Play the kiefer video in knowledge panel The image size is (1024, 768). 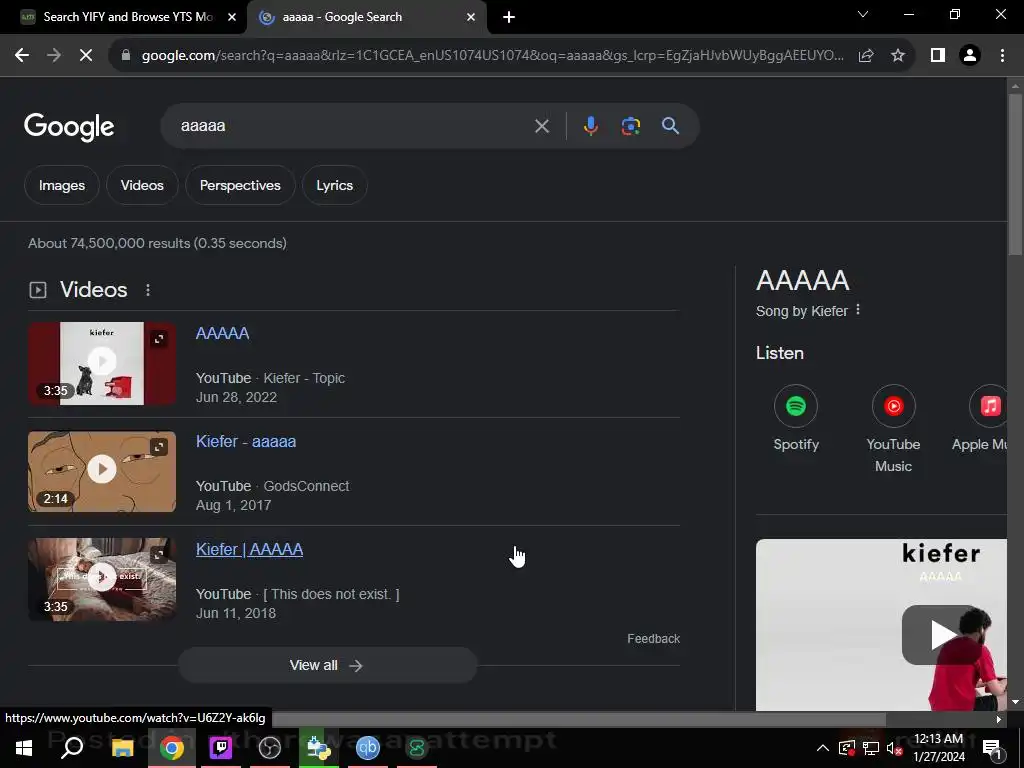(942, 635)
